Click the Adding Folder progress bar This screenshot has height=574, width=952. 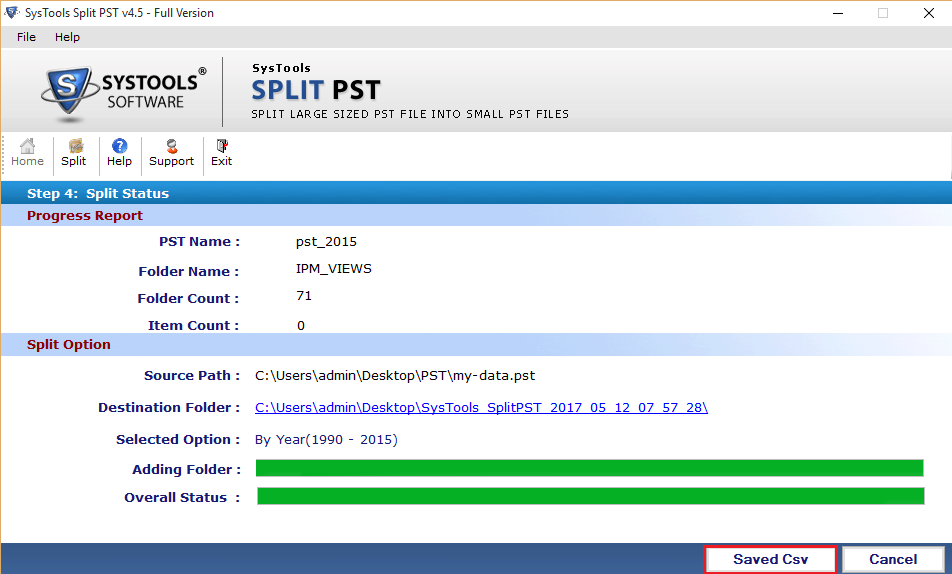(x=590, y=468)
